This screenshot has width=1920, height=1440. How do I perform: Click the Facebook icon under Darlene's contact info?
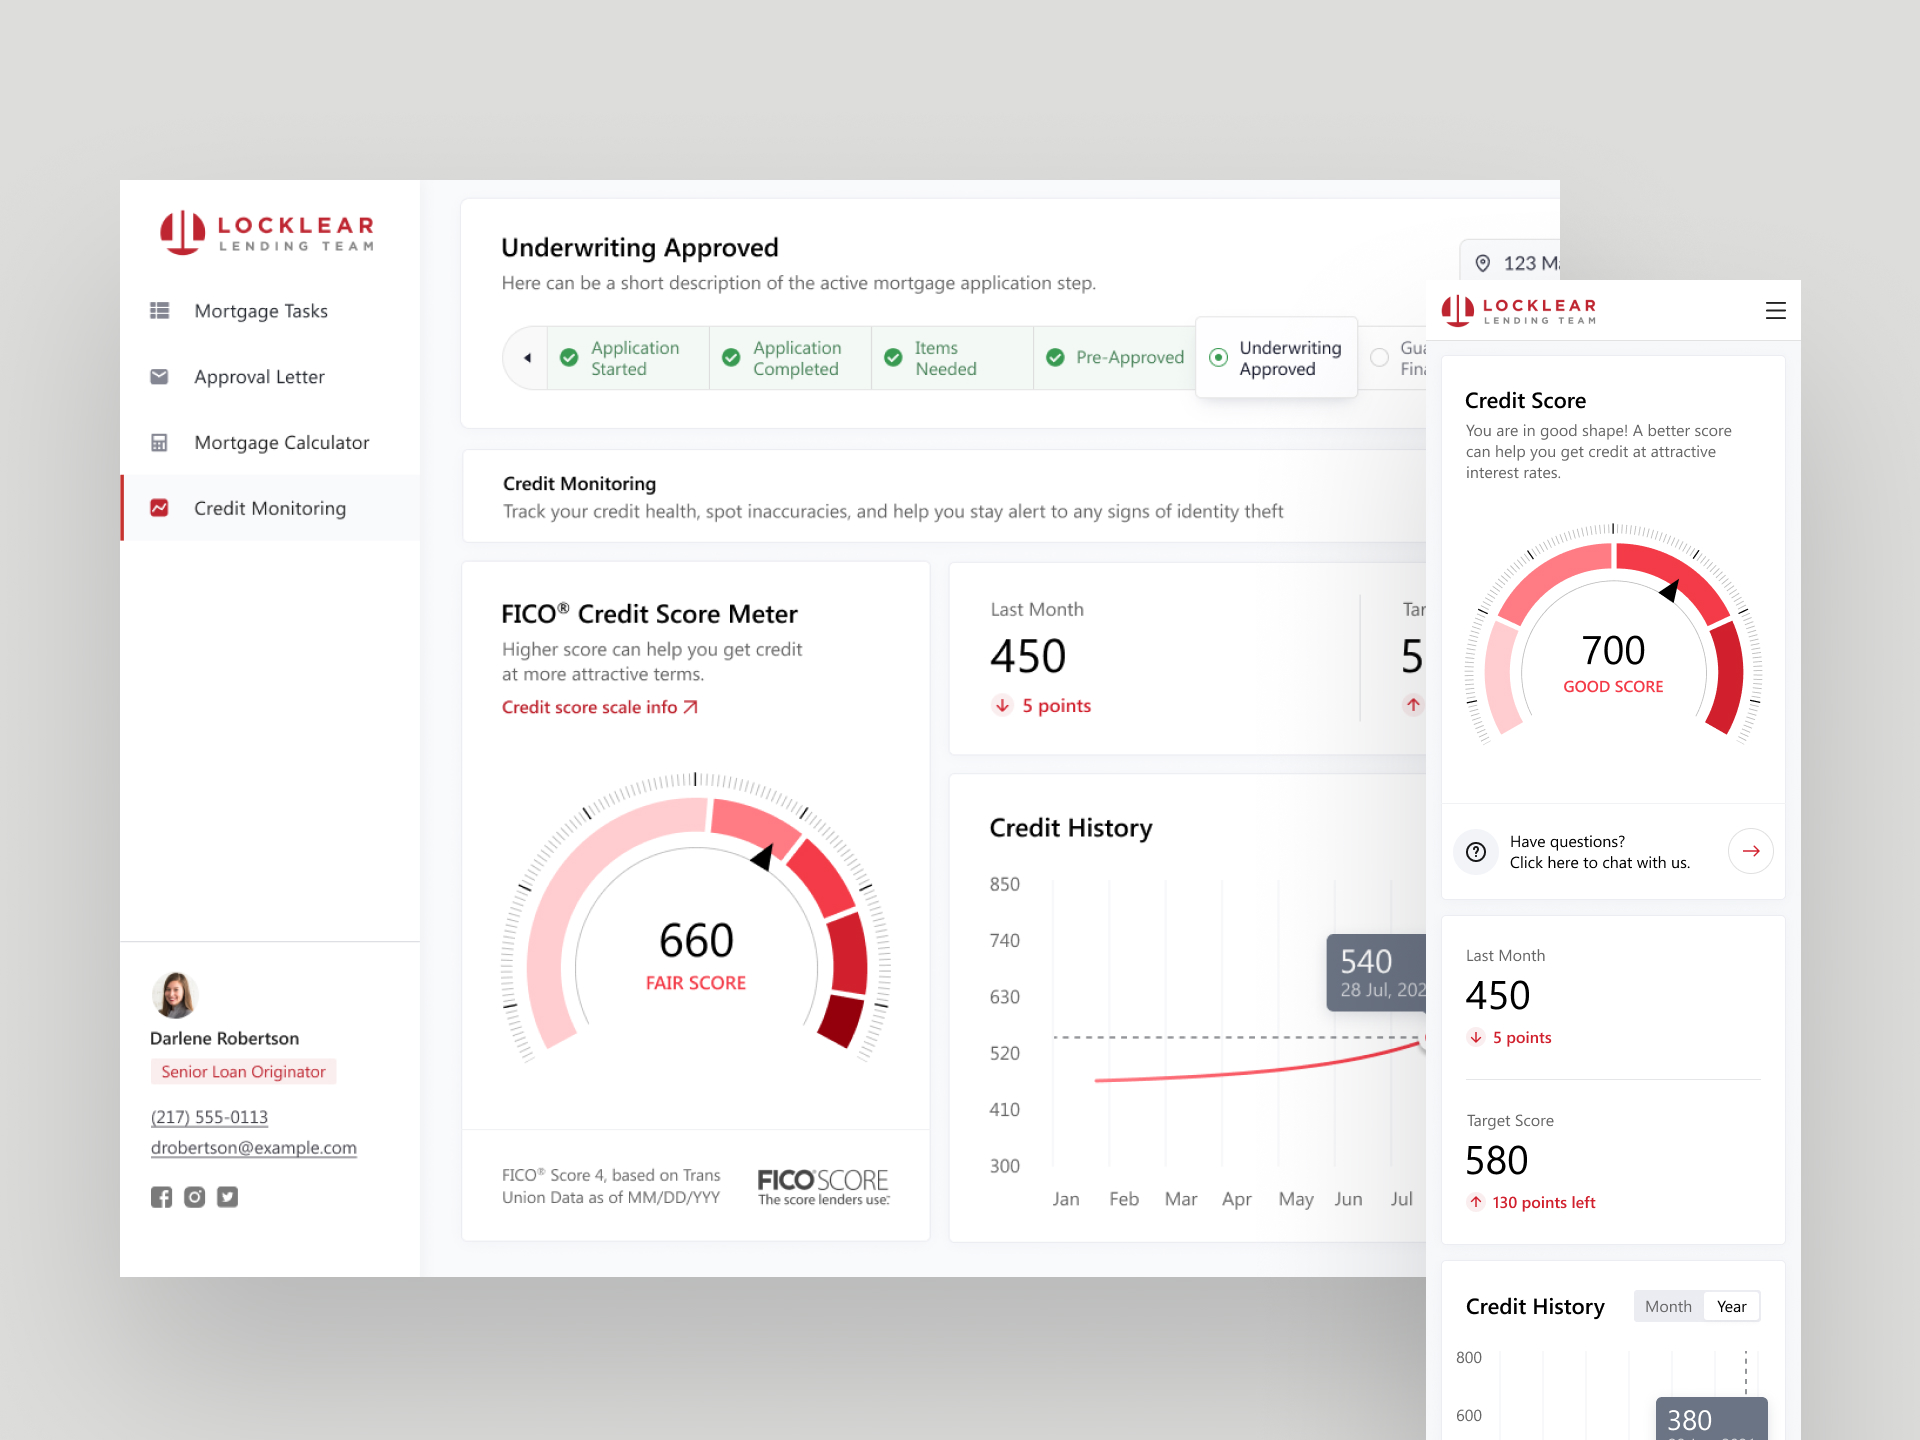click(x=161, y=1197)
